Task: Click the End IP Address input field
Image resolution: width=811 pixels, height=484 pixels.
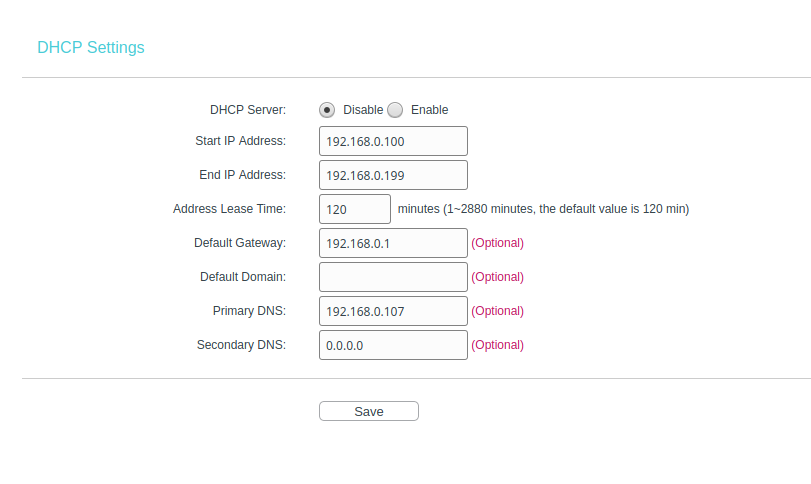Action: click(393, 175)
